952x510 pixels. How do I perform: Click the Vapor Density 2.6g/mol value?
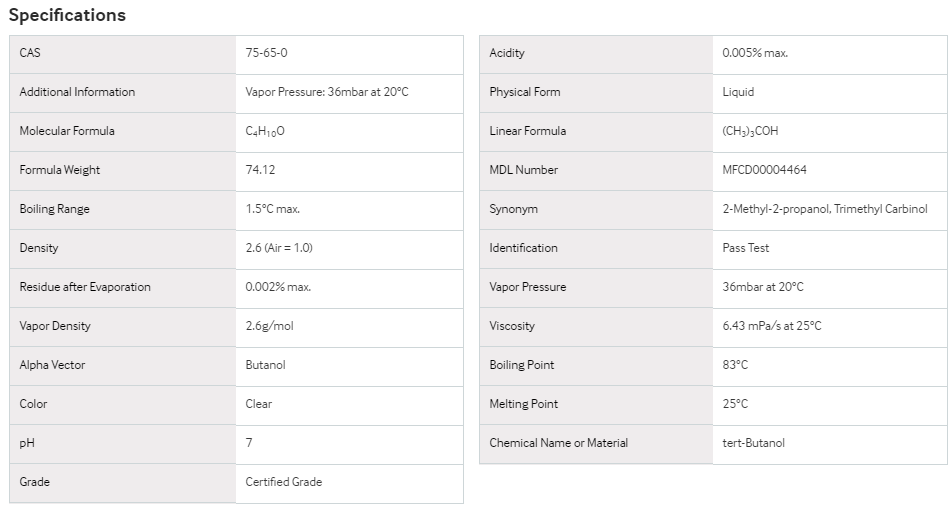[x=269, y=326]
